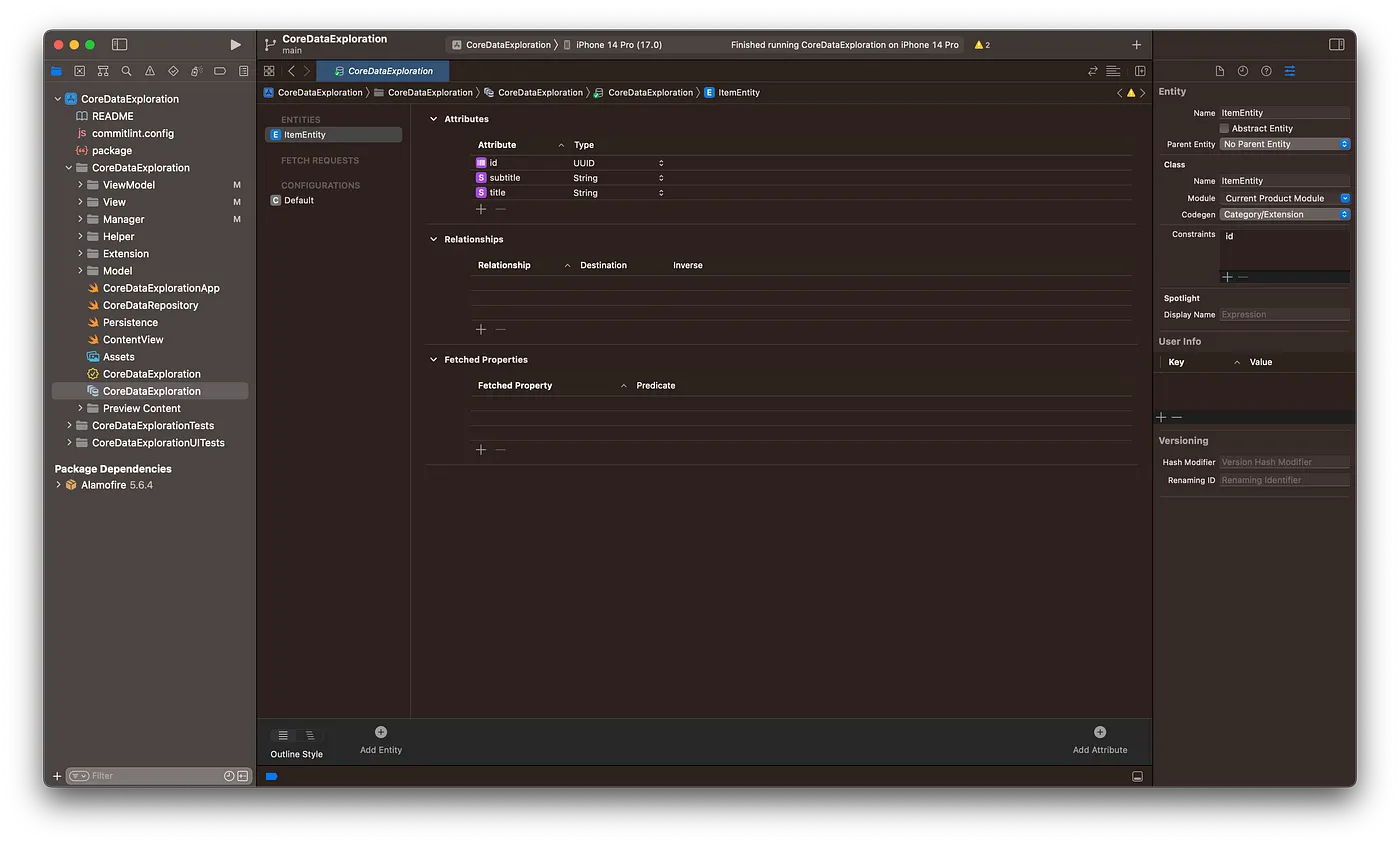Toggle recent files filter in navigator
The height and width of the screenshot is (845, 1400).
click(x=229, y=776)
